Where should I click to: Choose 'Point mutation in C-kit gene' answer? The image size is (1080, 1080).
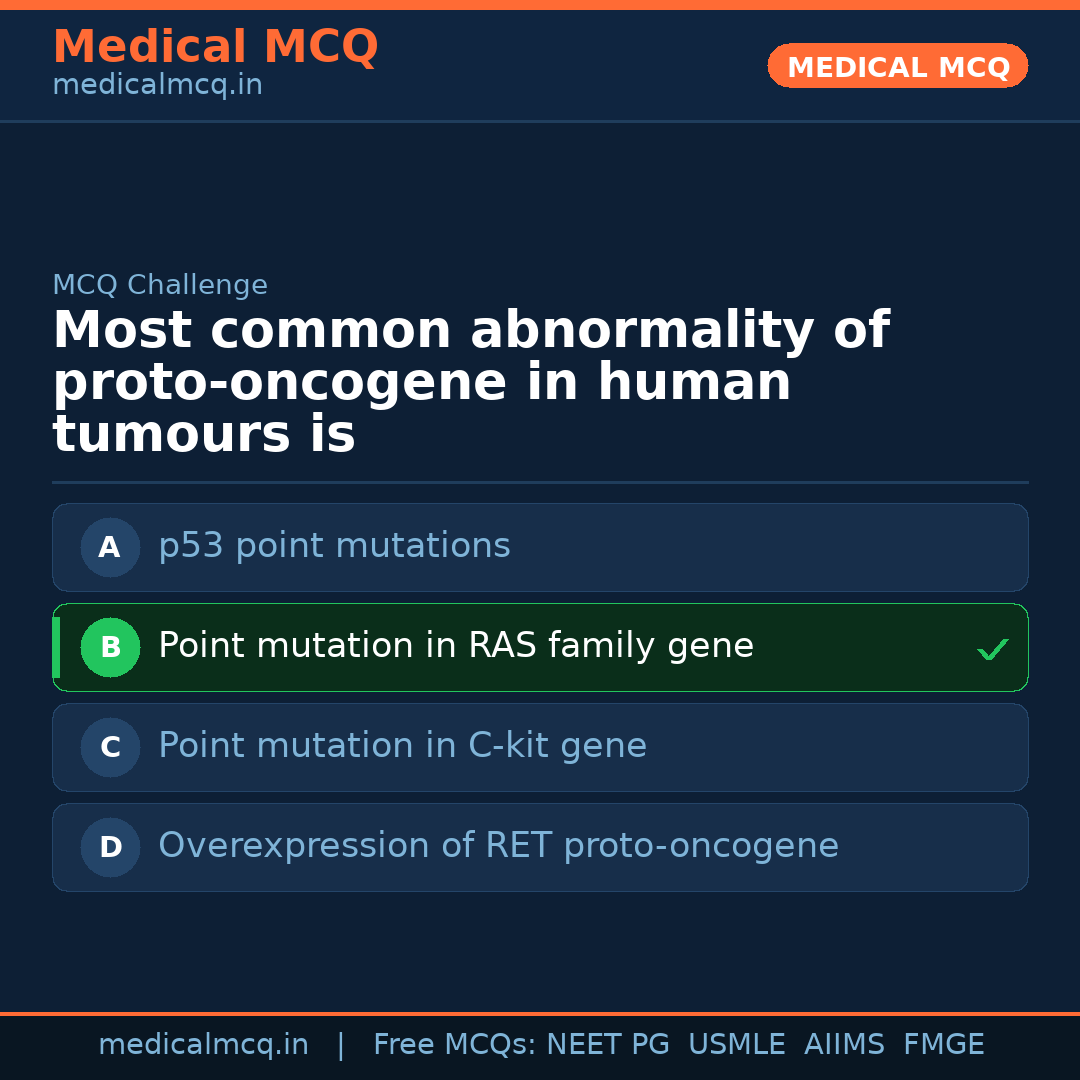click(402, 746)
